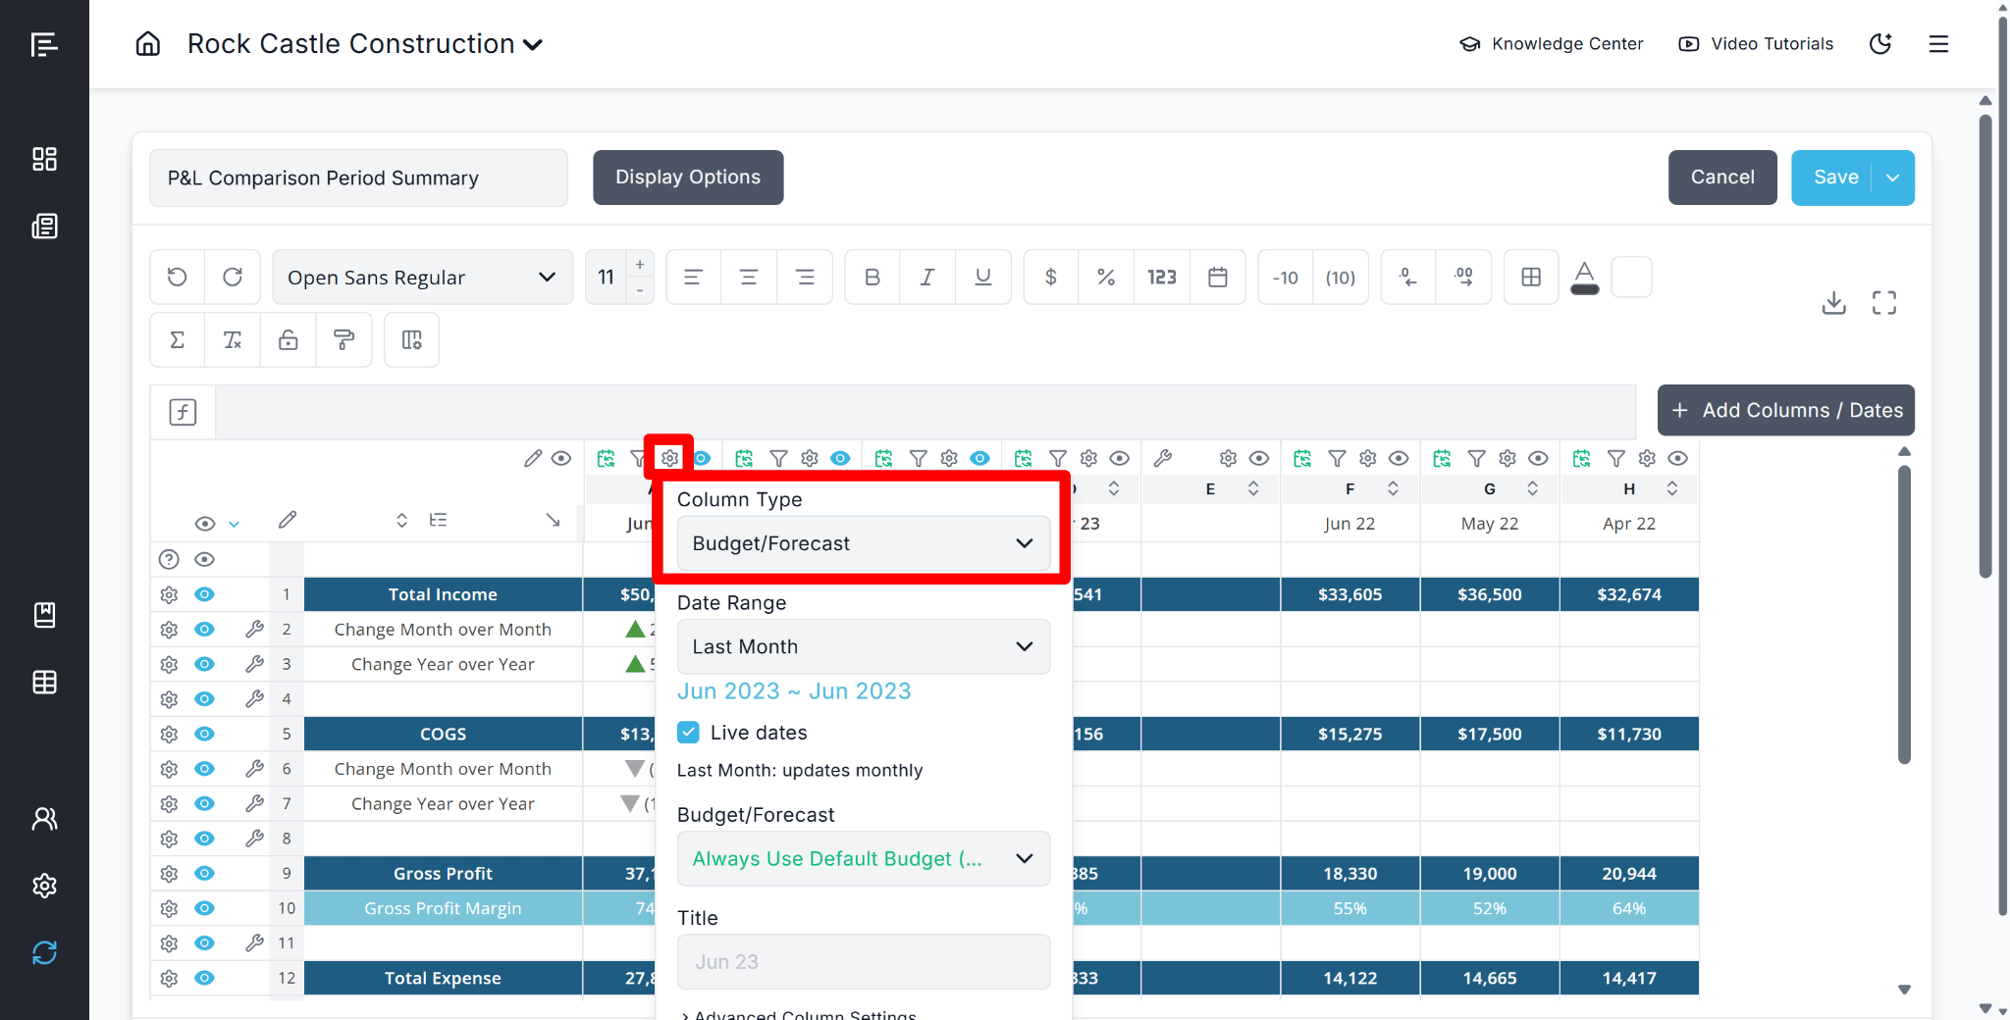
Task: Open the Save button dropdown arrow
Action: coord(1893,177)
